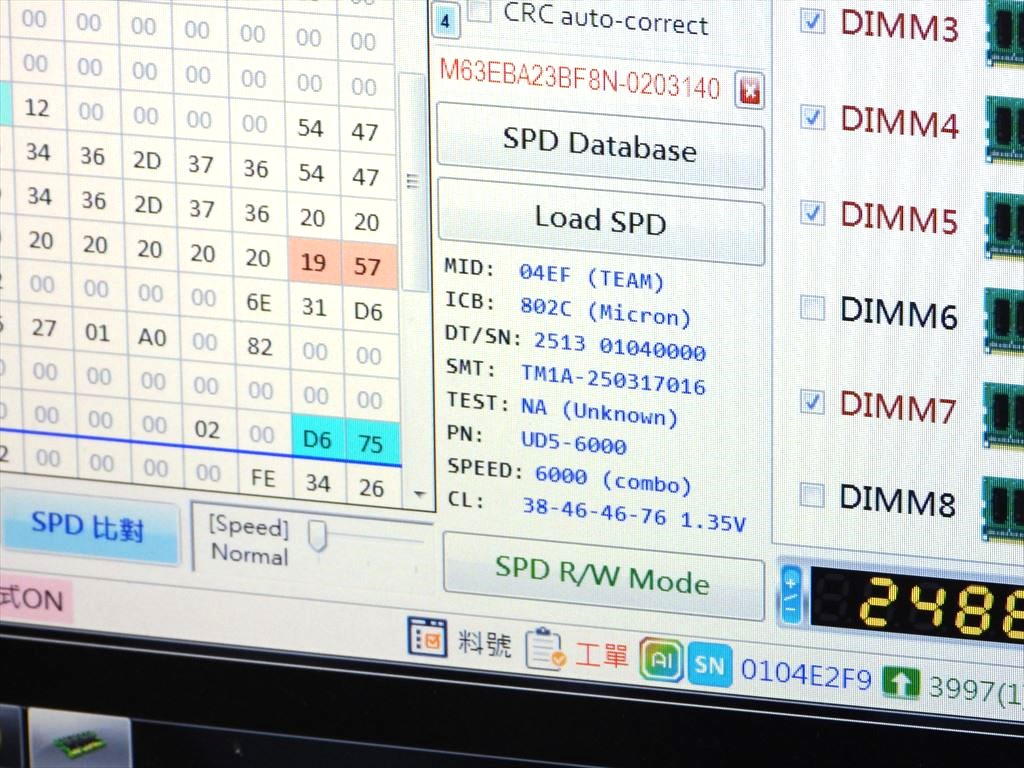Click the SPD 比對 compare button
Screen dimensions: 1024x768
[x=88, y=526]
